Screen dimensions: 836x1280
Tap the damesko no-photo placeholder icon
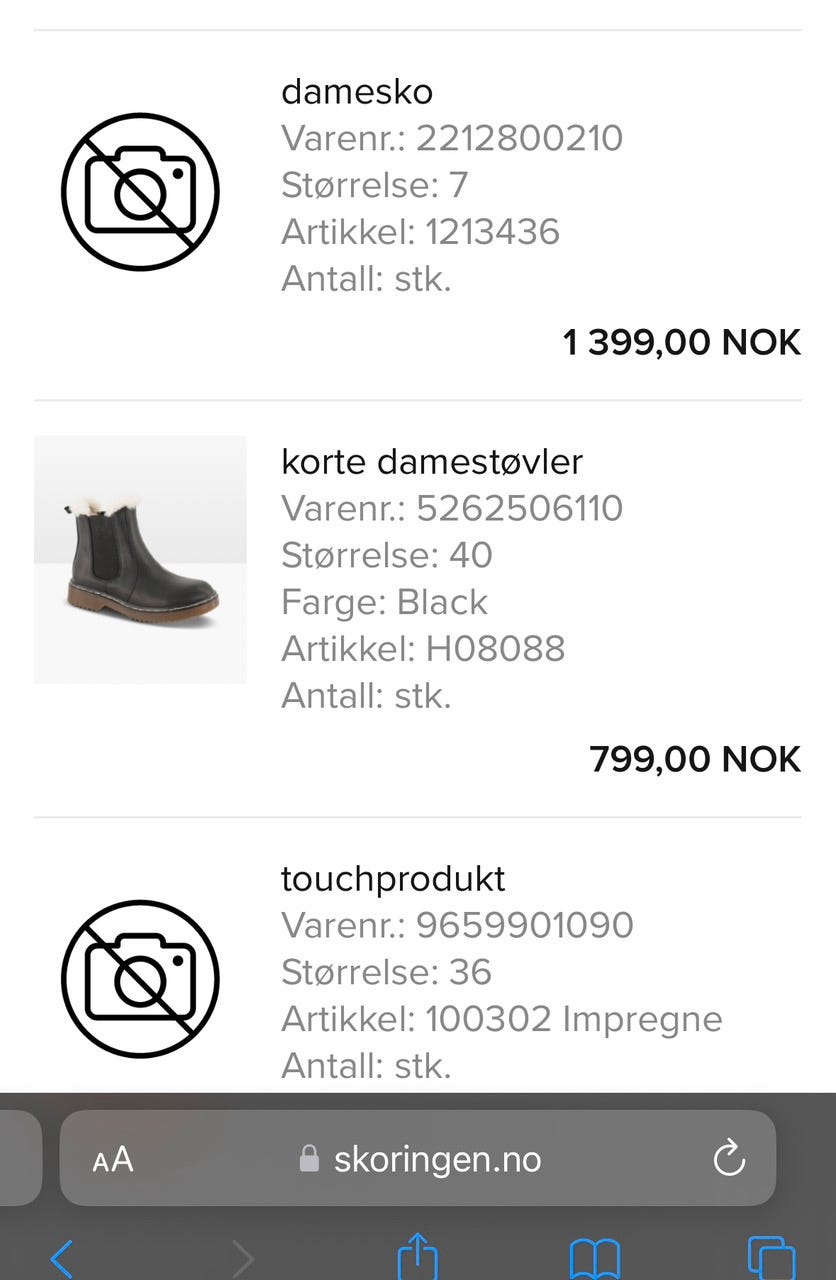[x=140, y=192]
